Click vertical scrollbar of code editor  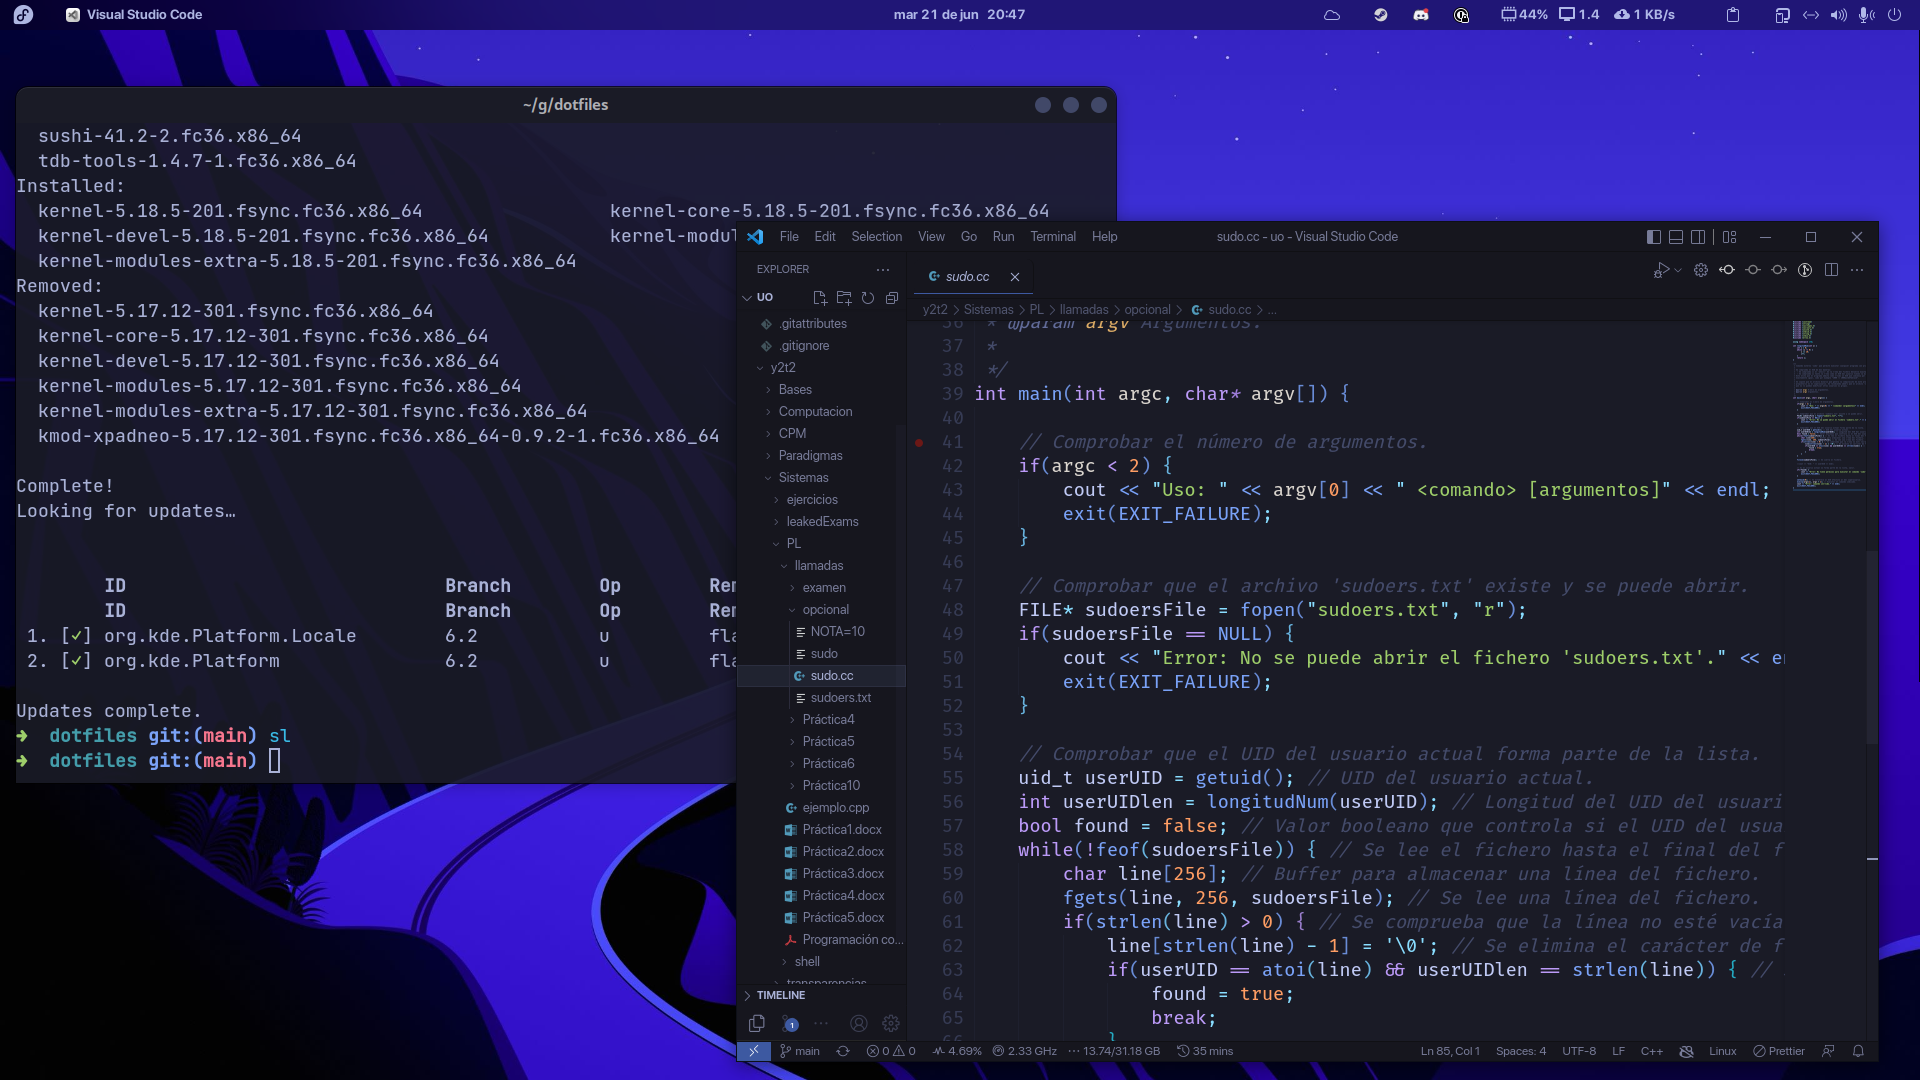pos(1872,648)
